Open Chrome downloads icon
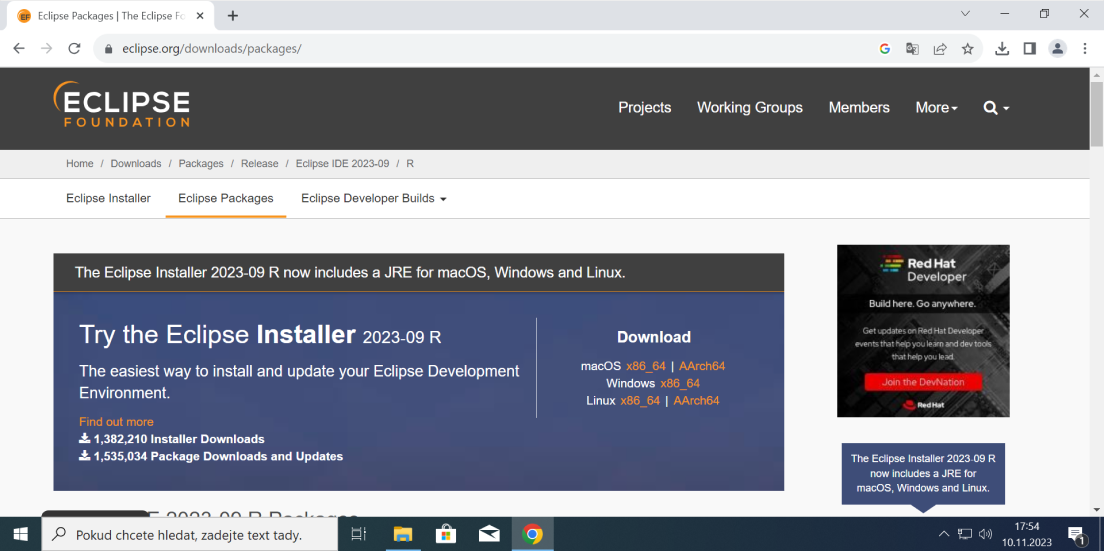The image size is (1104, 551). coord(1002,49)
